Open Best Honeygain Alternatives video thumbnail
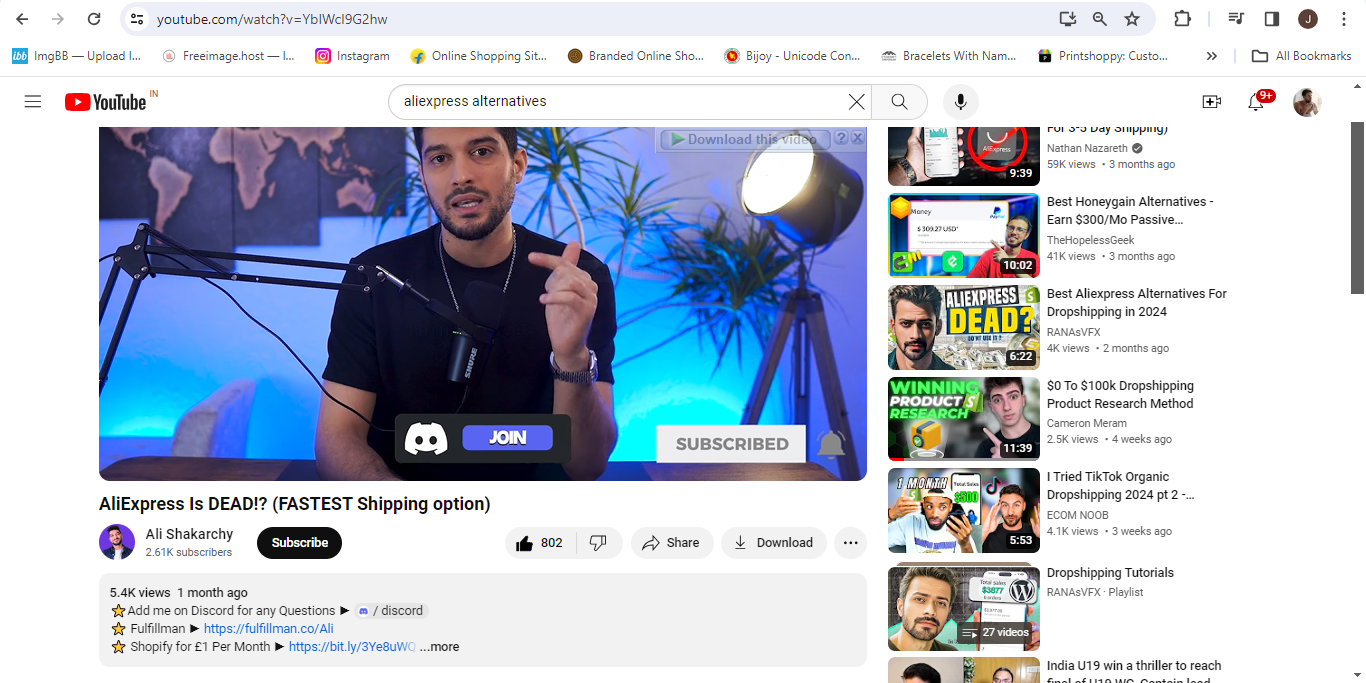 point(964,235)
